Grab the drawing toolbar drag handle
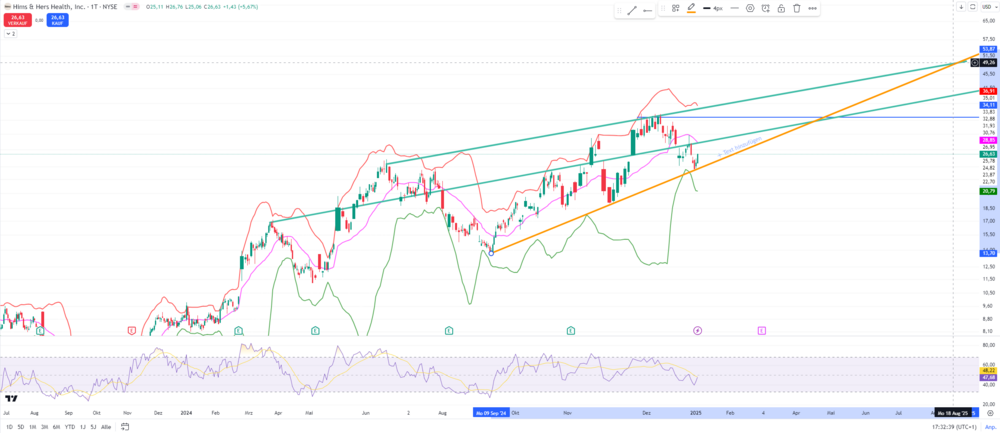The height and width of the screenshot is (433, 1000). [x=663, y=8]
